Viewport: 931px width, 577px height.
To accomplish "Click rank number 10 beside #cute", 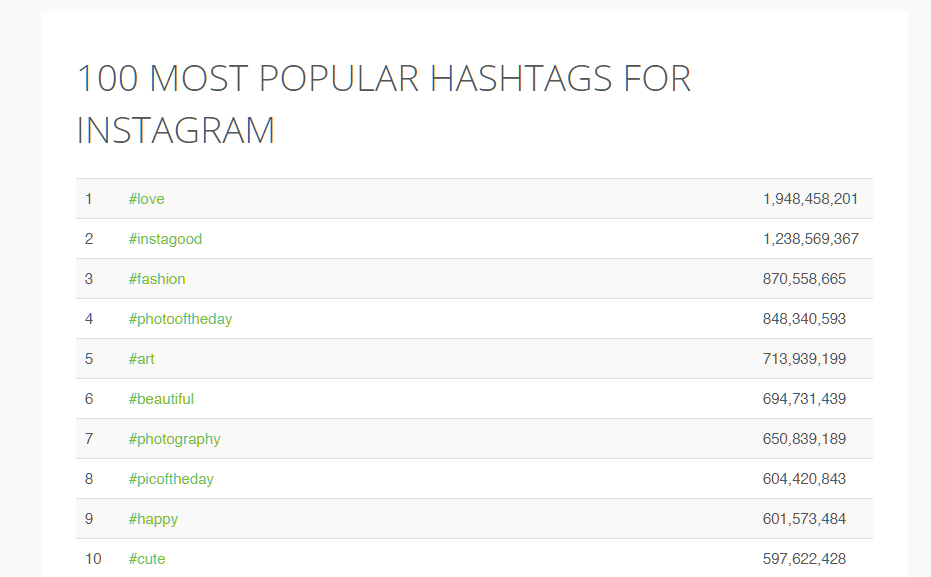I will point(93,559).
